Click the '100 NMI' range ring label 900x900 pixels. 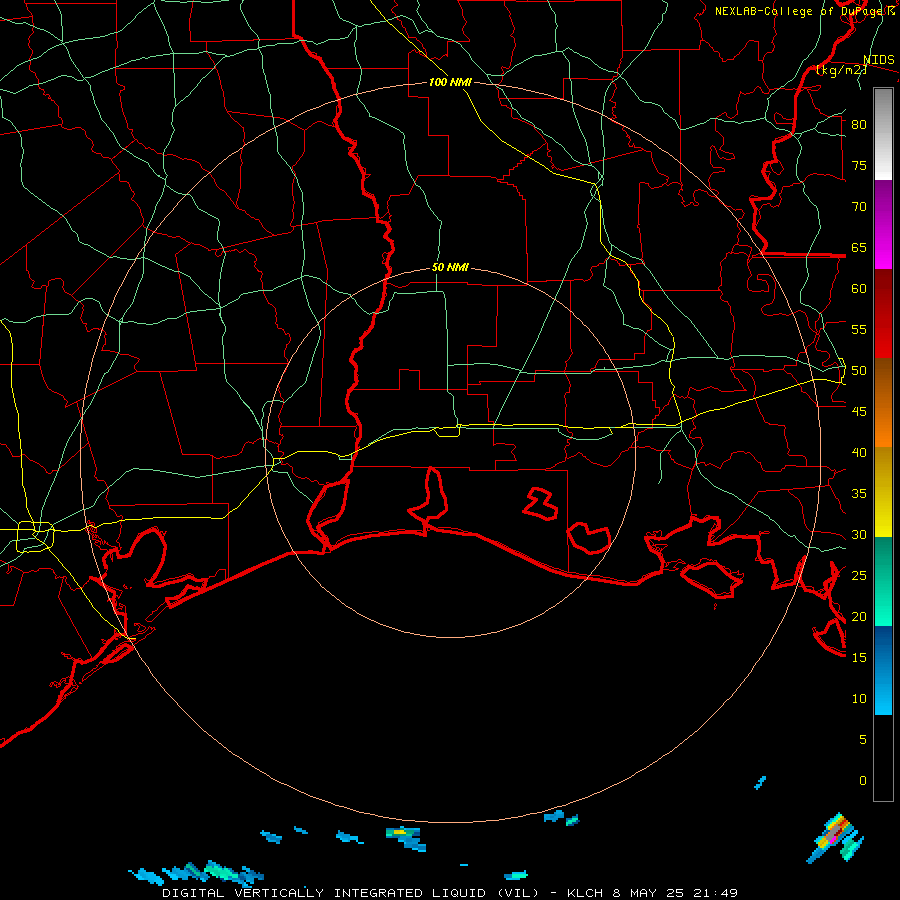450,82
